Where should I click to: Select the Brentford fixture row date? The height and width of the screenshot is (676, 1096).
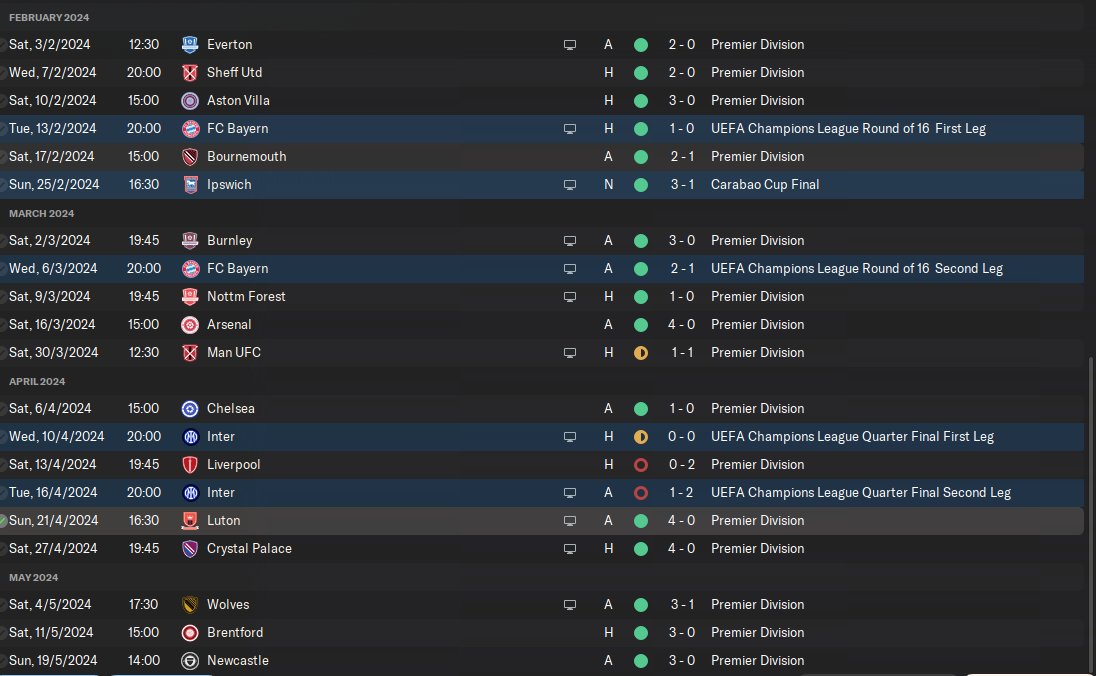pos(51,633)
